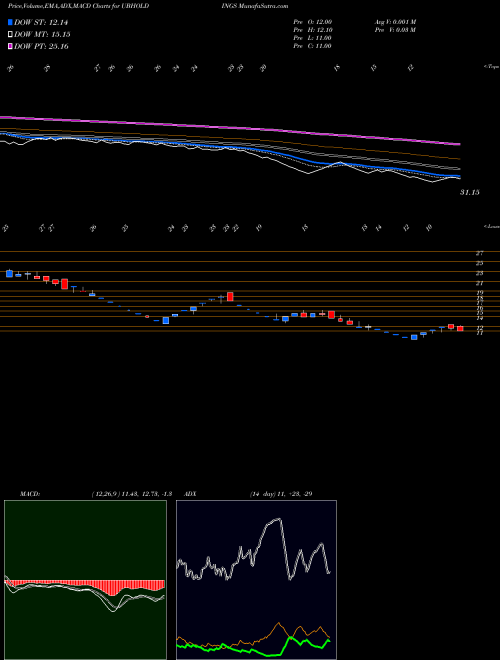Click the 'Avg V: 0.001 M' volume text
Image resolution: width=500 pixels, height=660 pixels.
pyautogui.click(x=395, y=21)
